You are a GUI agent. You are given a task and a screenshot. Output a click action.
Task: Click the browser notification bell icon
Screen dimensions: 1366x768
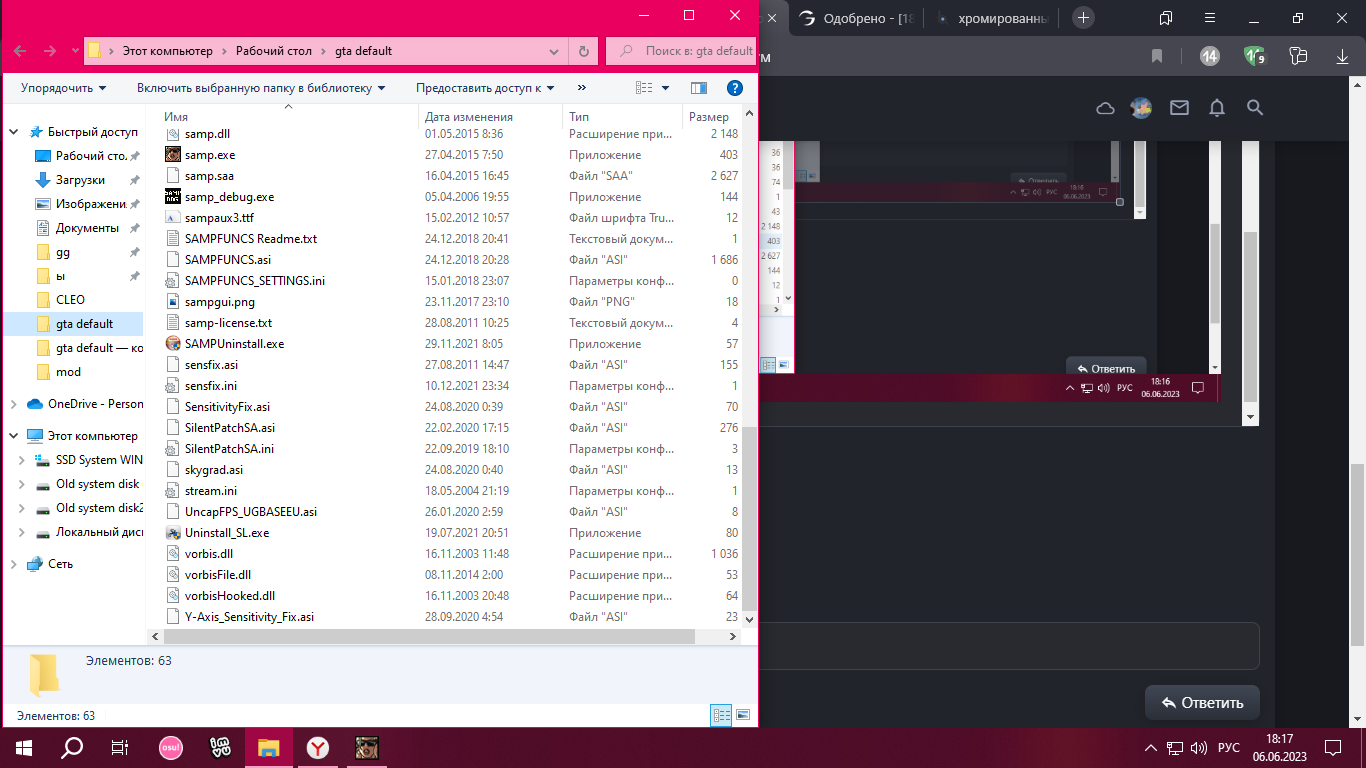1216,108
